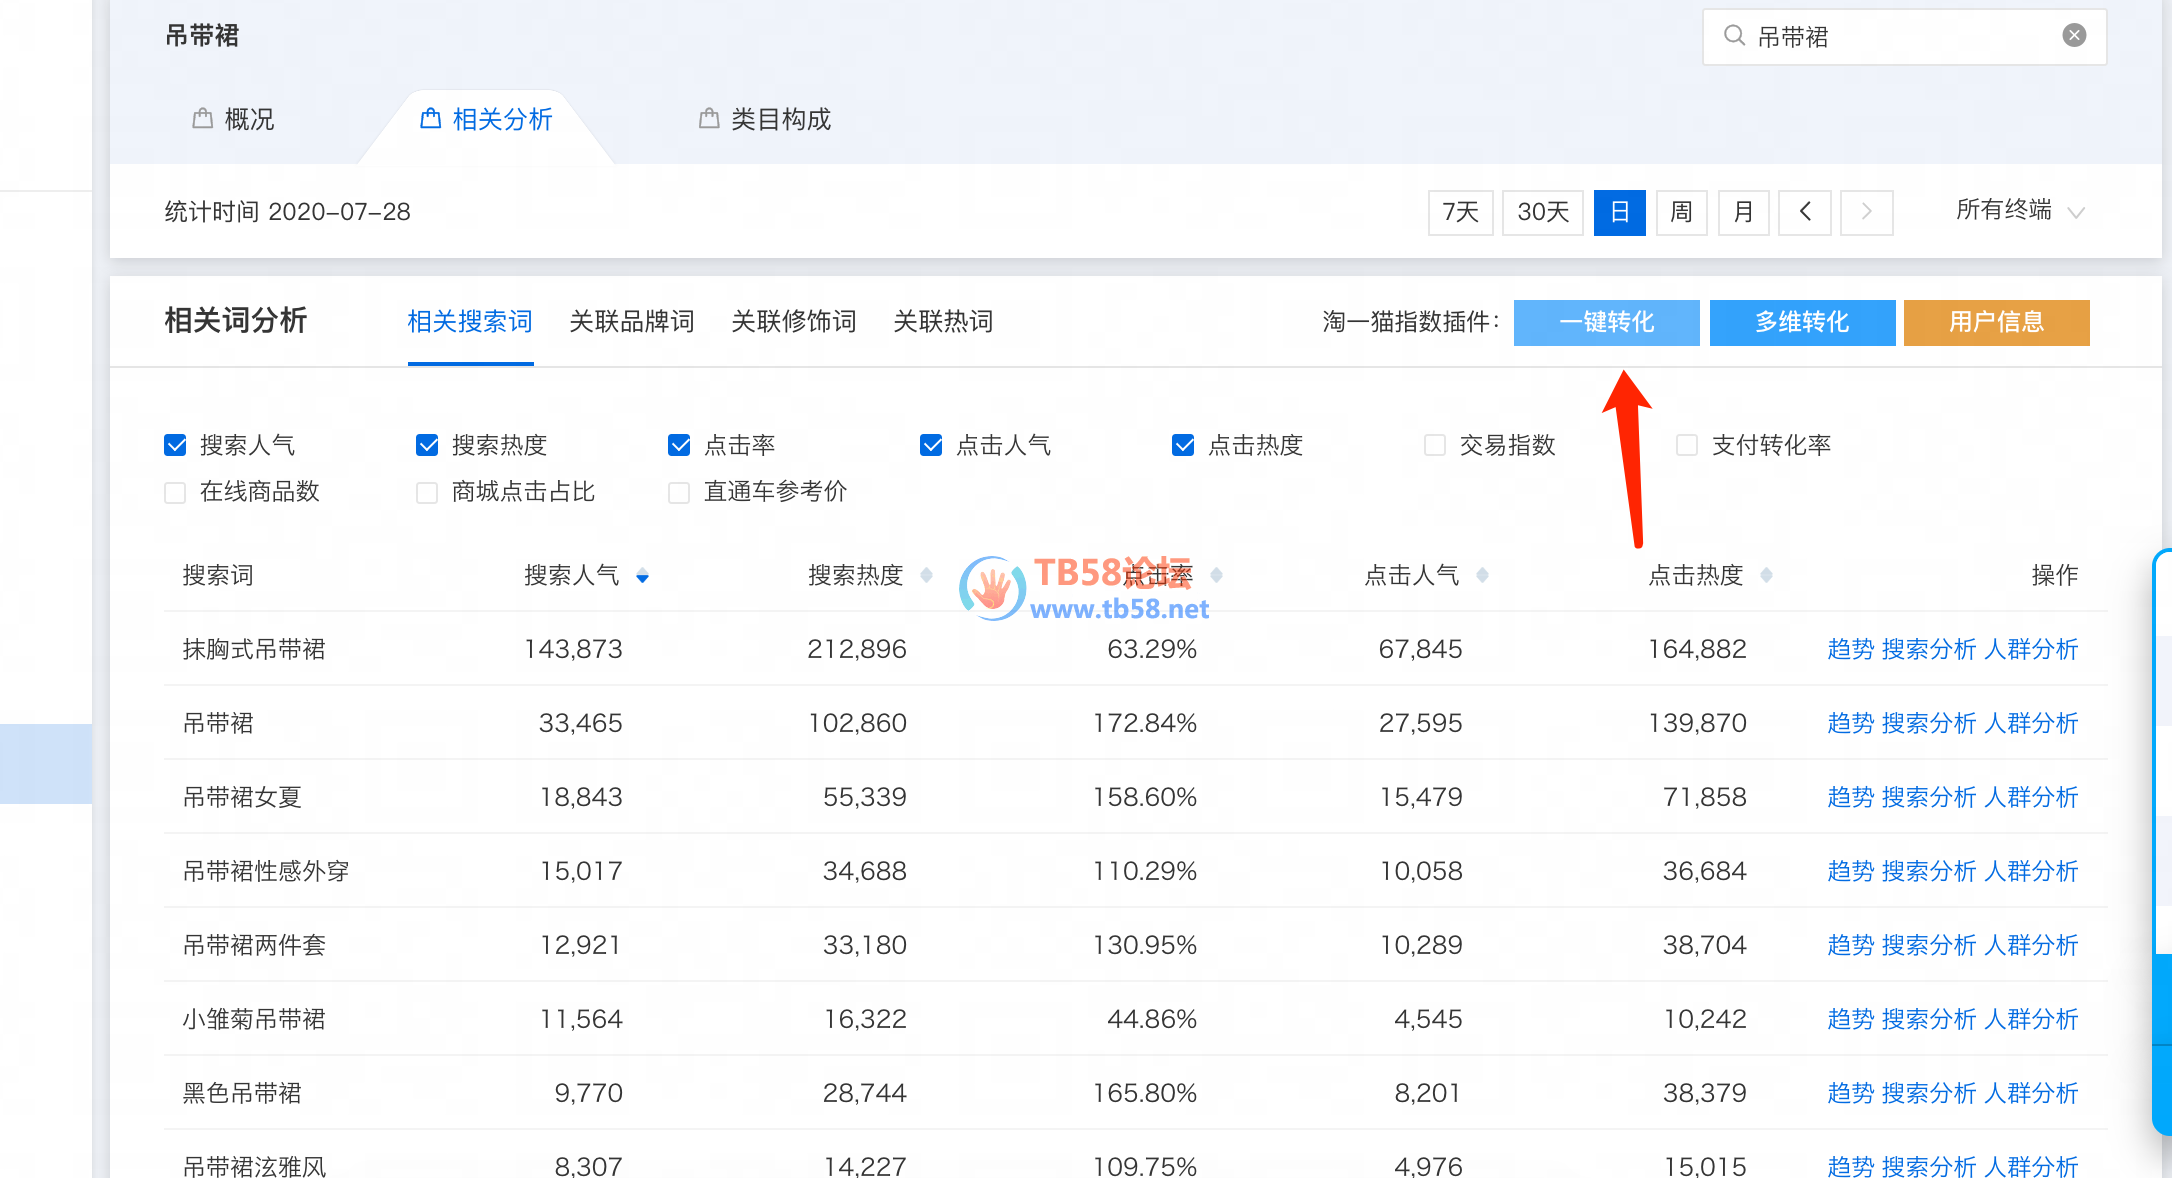Screen dimensions: 2172x1178
Task: Enable the 支付转化率 checkbox
Action: [1687, 445]
